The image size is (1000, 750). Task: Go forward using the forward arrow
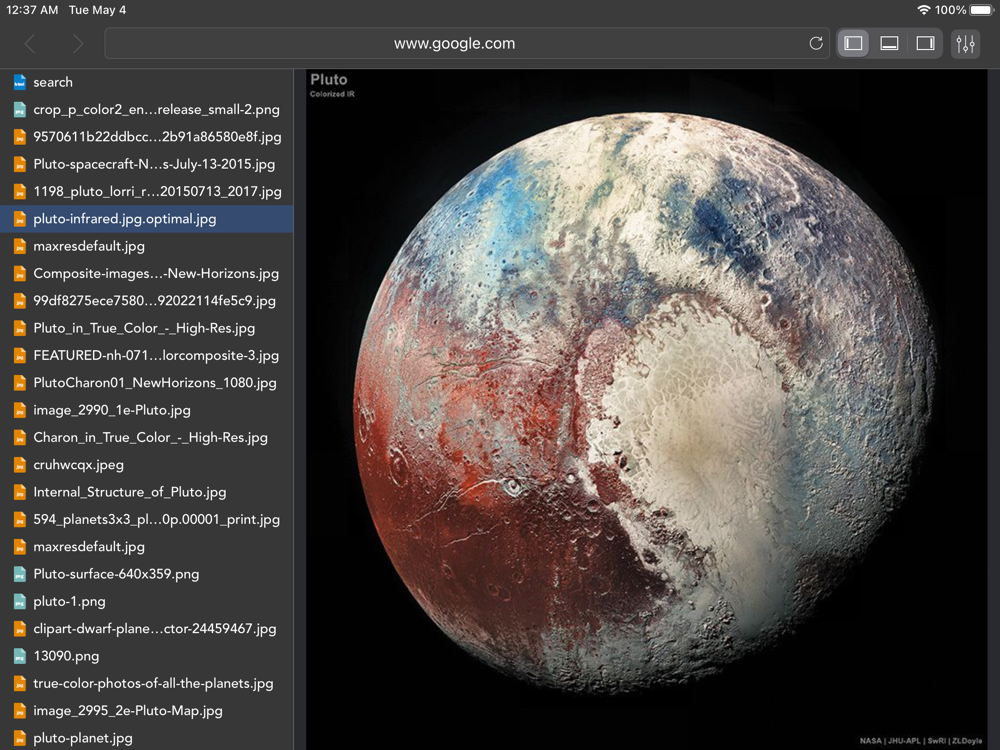tap(78, 44)
